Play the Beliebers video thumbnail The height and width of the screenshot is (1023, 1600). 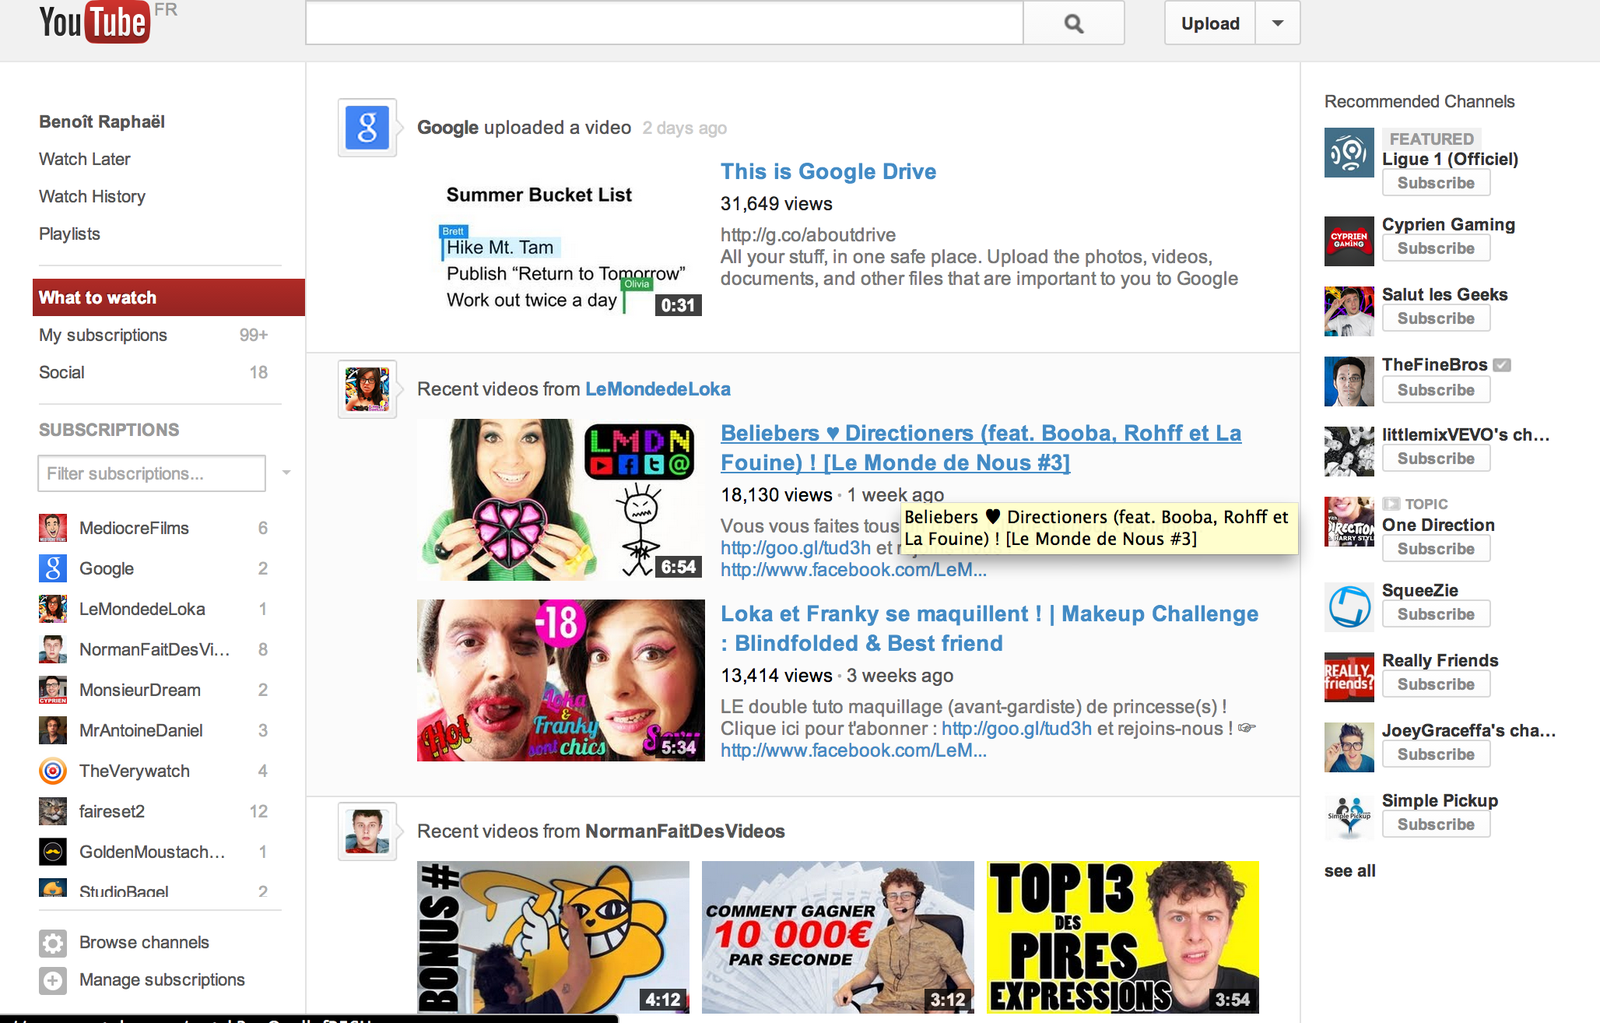point(561,500)
